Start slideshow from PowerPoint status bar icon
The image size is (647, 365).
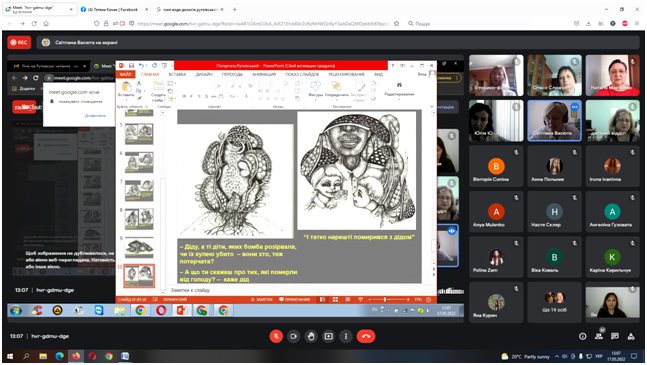pyautogui.click(x=360, y=299)
